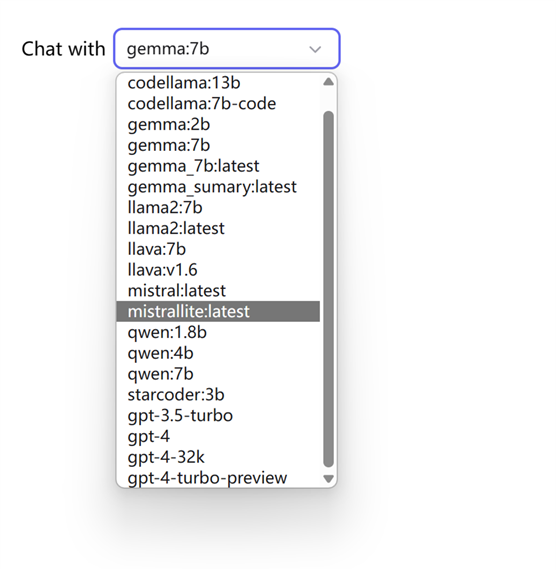Select gpt-4-turbo-preview at list bottom
The image size is (556, 570).
[218, 478]
